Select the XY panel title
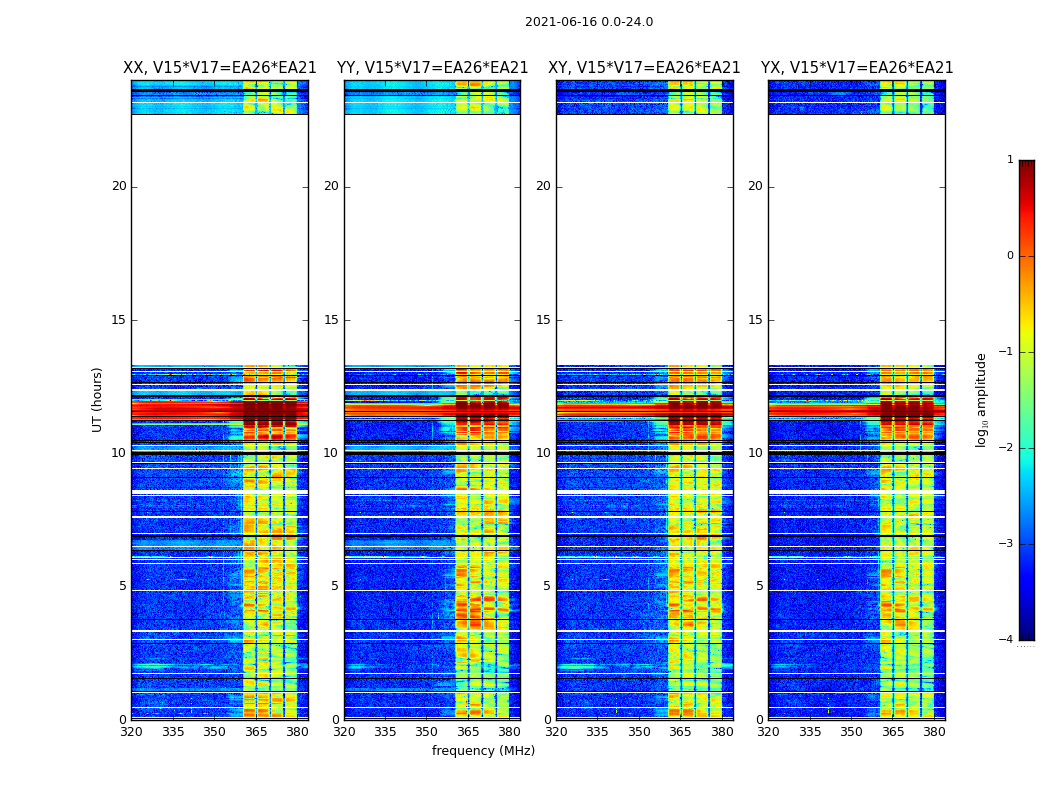Viewport: 1050px width, 800px height. pos(644,68)
